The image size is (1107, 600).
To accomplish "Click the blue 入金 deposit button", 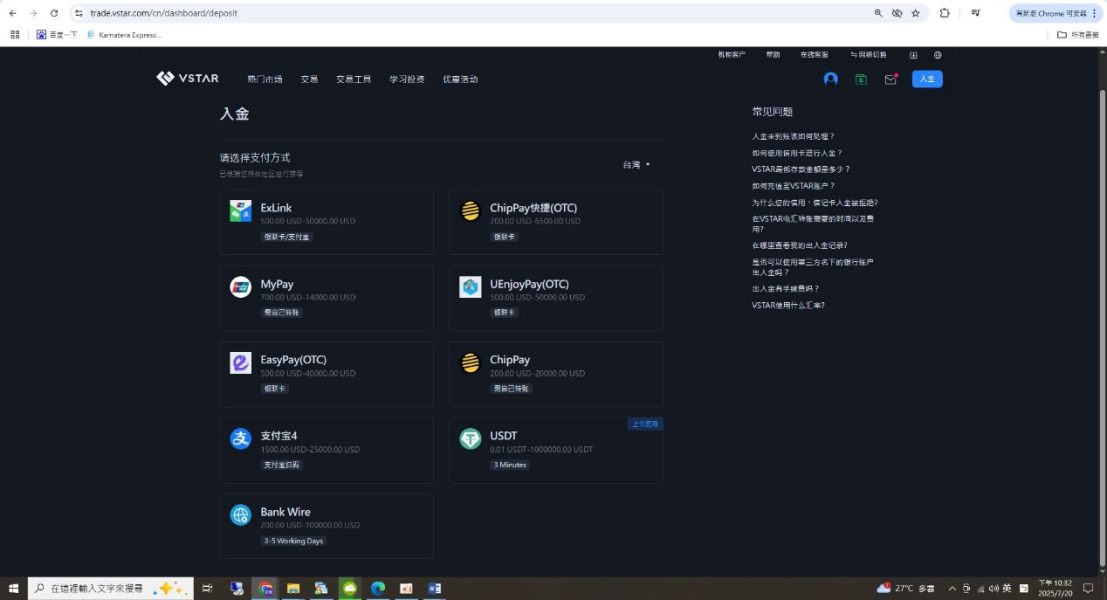I will pos(927,79).
